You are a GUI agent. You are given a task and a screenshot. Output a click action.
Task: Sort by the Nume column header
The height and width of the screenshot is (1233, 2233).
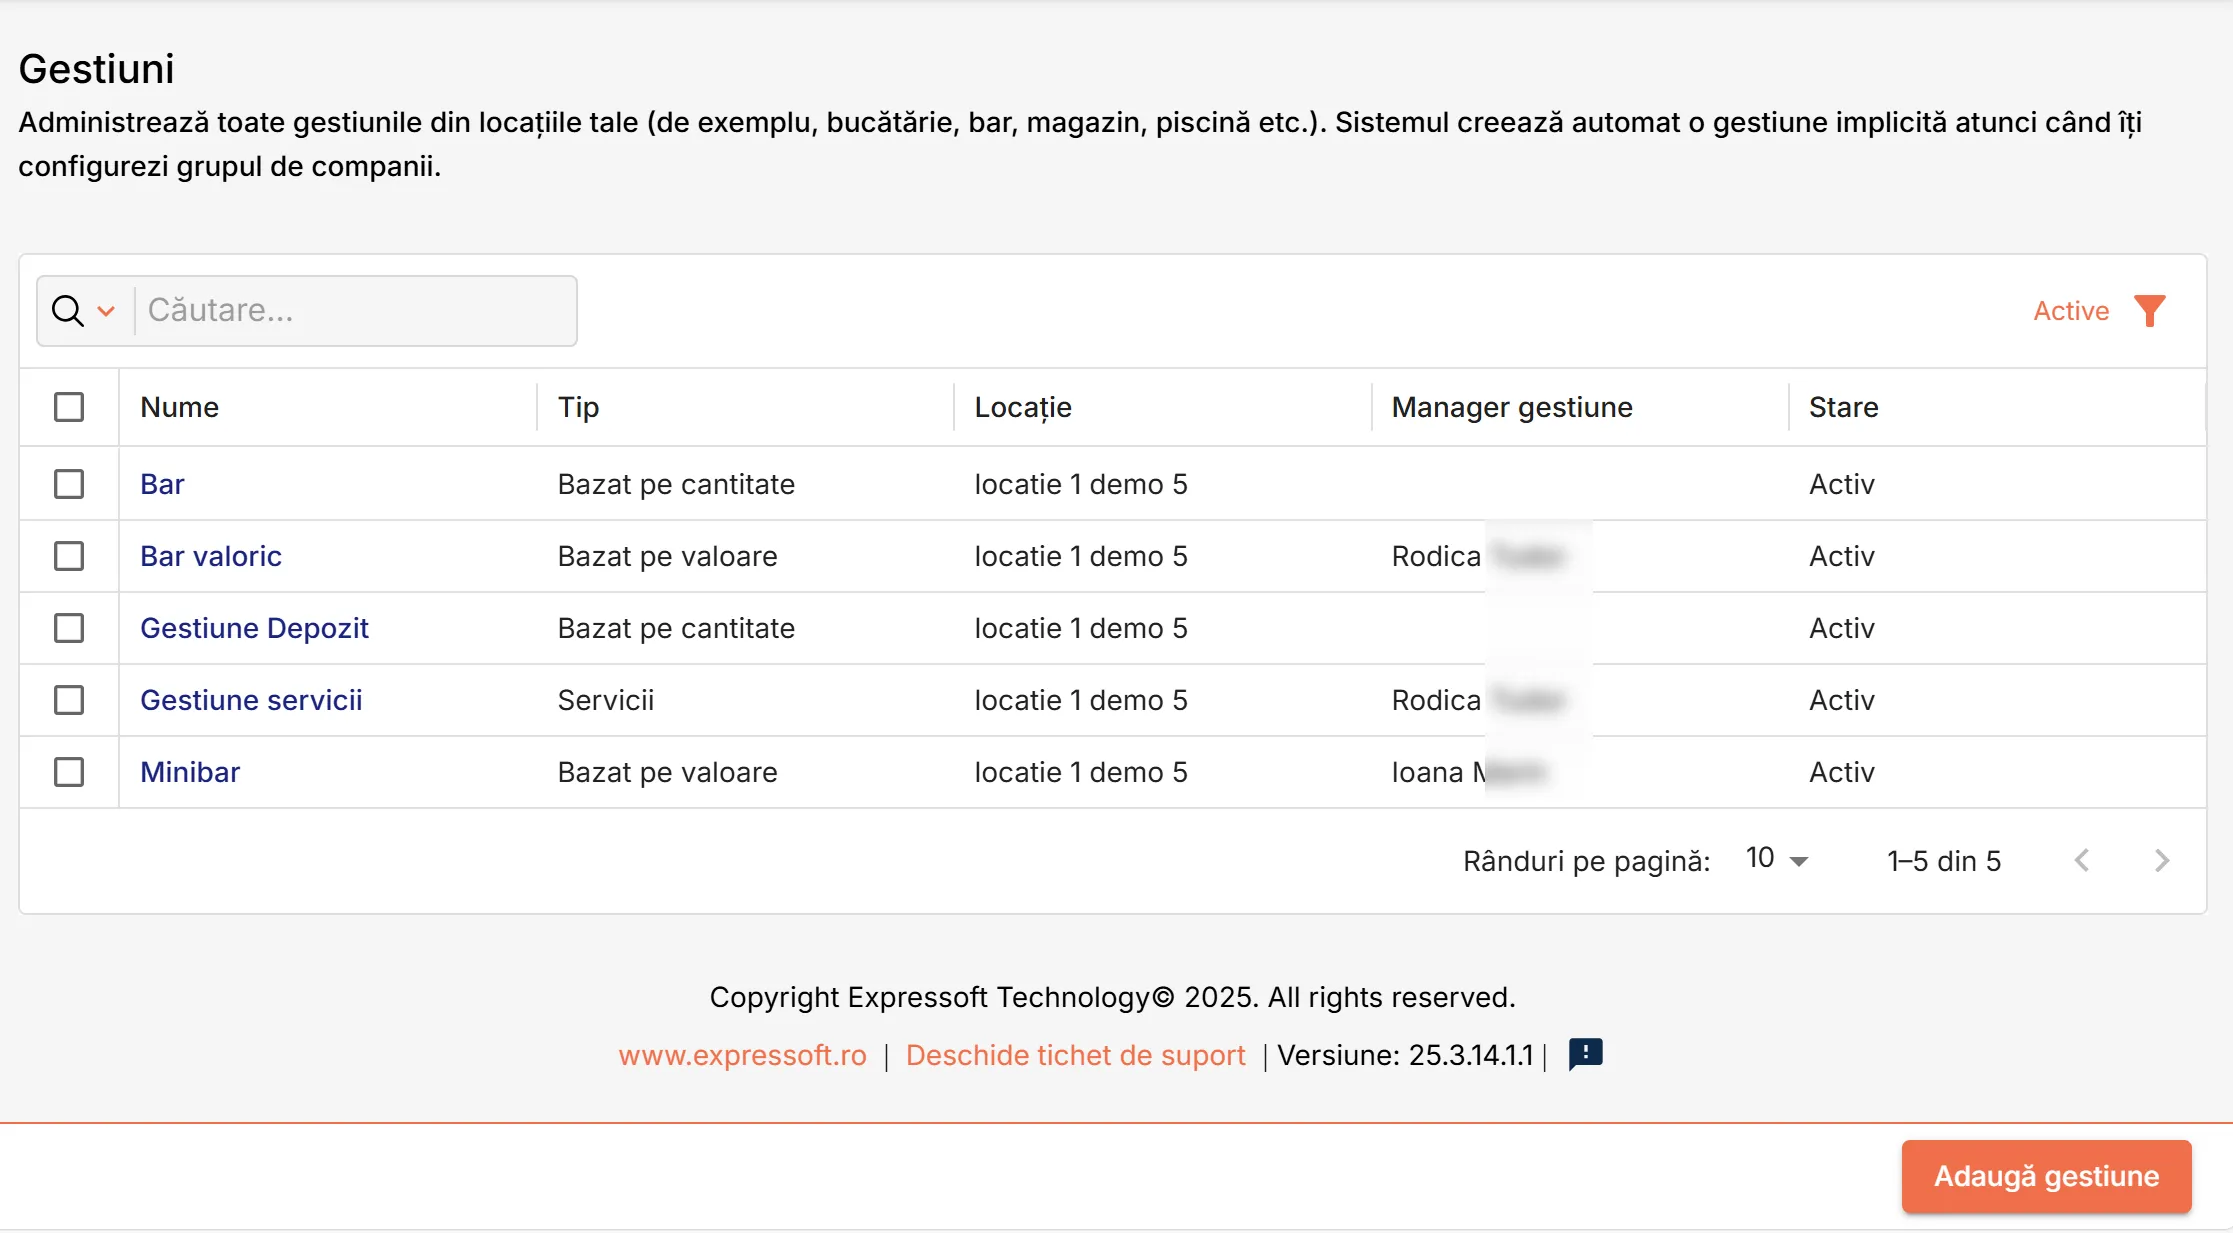pyautogui.click(x=179, y=407)
